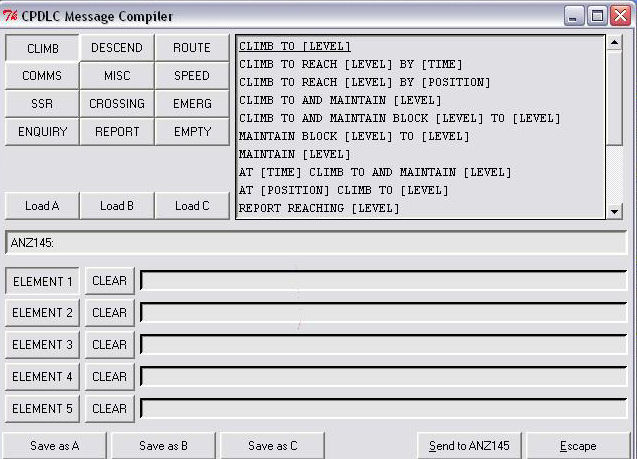Viewport: 637px width, 459px height.
Task: Send the message to ANZ145
Action: point(469,446)
